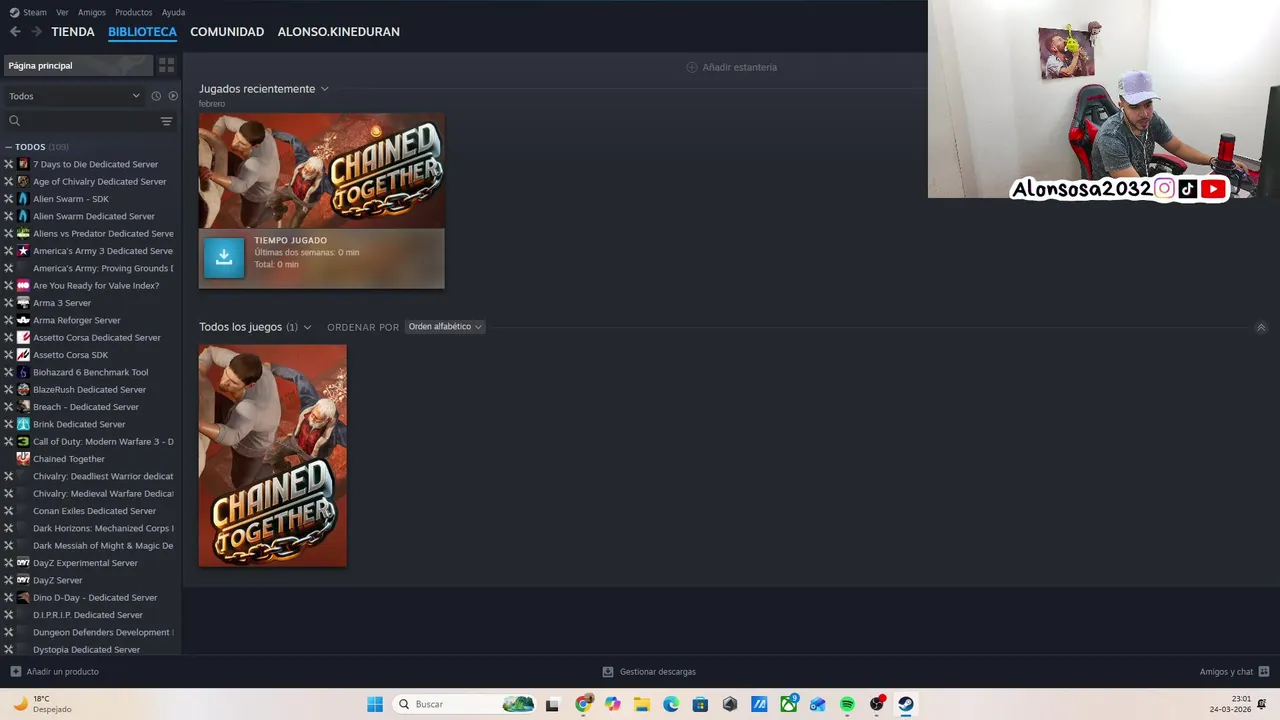Open the COMUNIDAD tab
The image size is (1280, 720).
tap(227, 32)
